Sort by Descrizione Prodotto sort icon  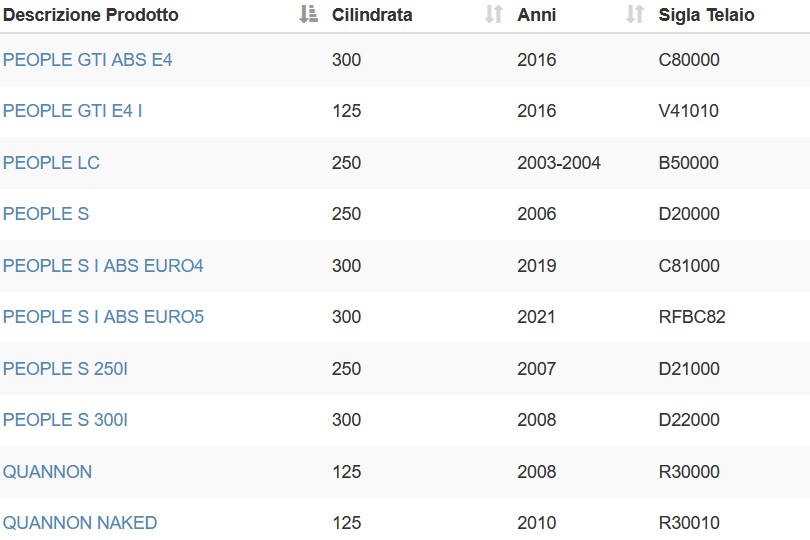[x=308, y=14]
